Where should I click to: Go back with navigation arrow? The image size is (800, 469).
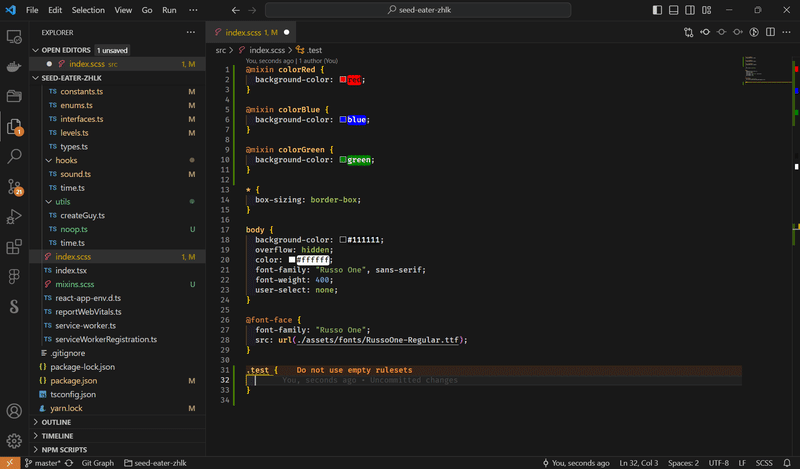[235, 10]
